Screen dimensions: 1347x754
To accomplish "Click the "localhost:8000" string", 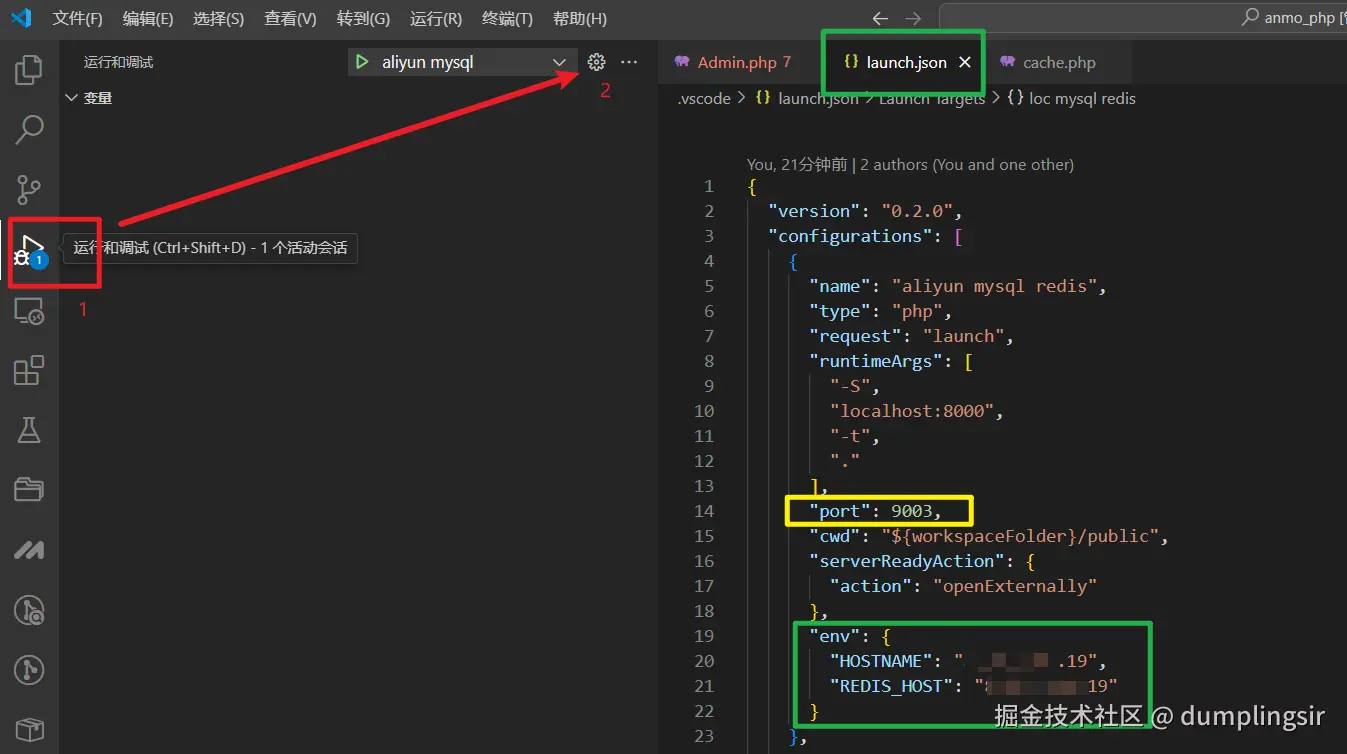I will click(x=911, y=411).
